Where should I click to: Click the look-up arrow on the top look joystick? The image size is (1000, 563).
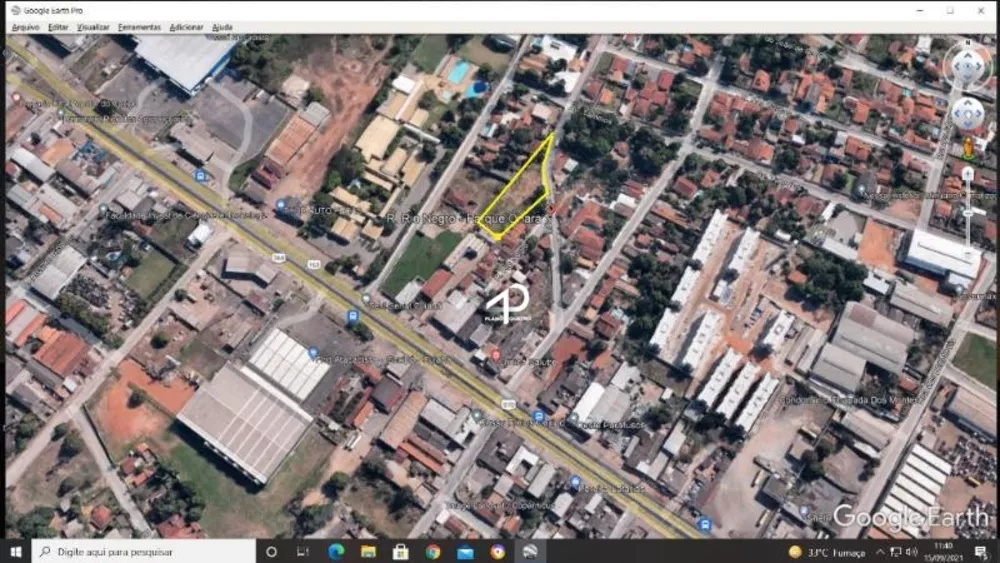click(967, 55)
